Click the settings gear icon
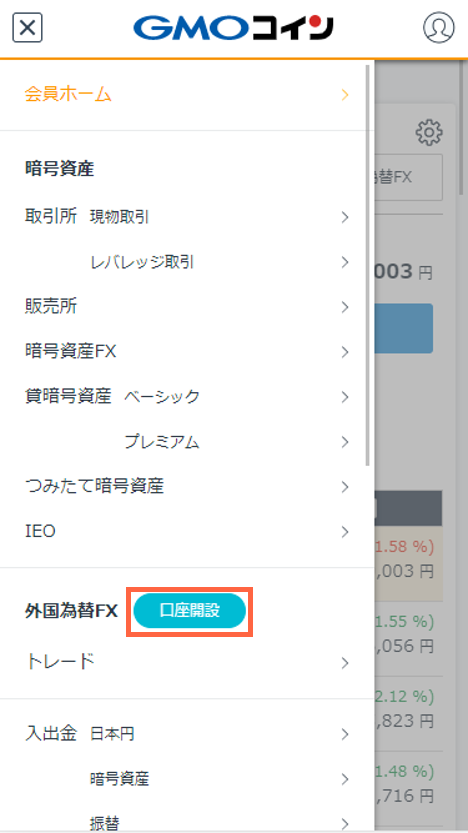The width and height of the screenshot is (468, 833). click(x=429, y=132)
